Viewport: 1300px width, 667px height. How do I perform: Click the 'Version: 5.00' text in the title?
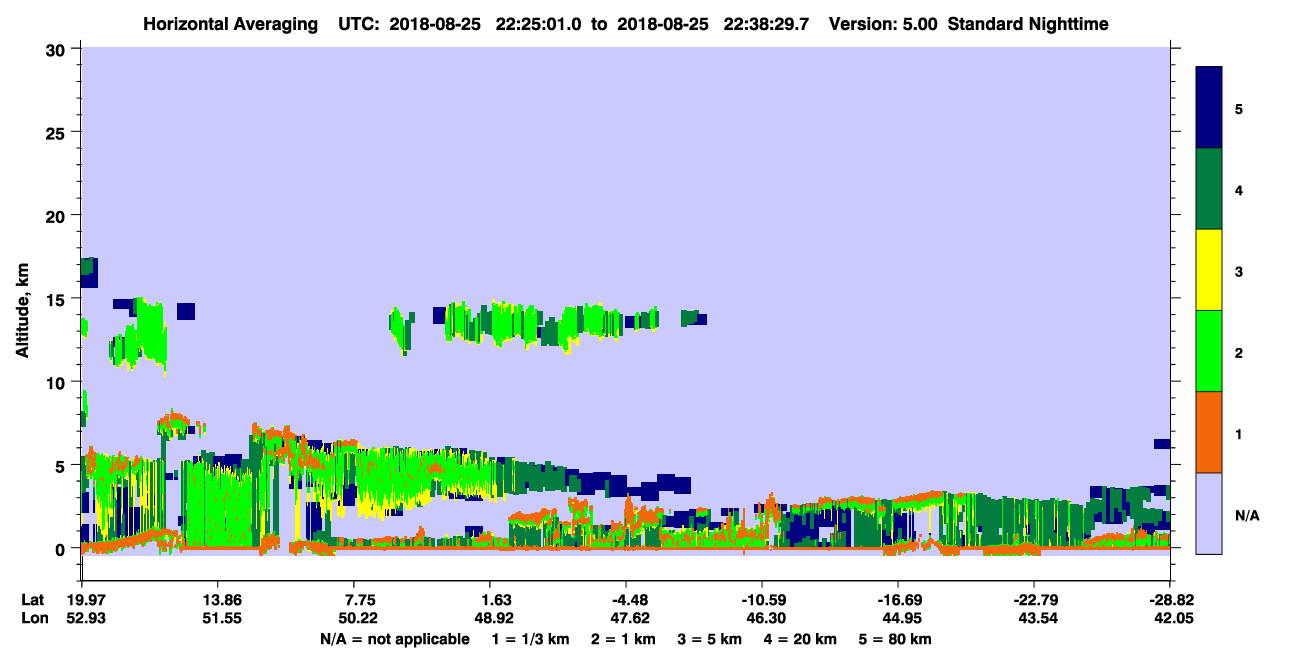(x=883, y=24)
